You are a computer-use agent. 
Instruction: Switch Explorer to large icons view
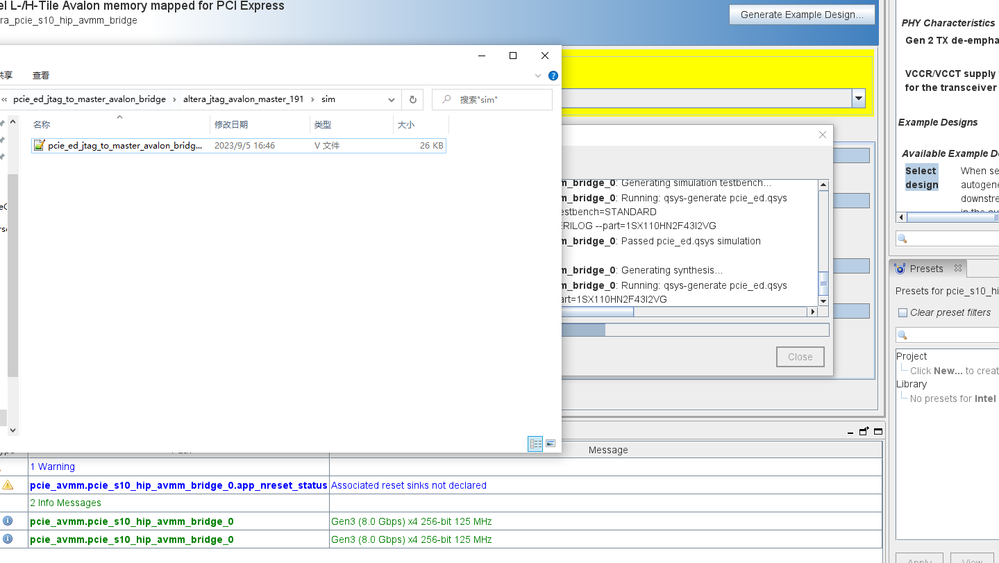551,443
